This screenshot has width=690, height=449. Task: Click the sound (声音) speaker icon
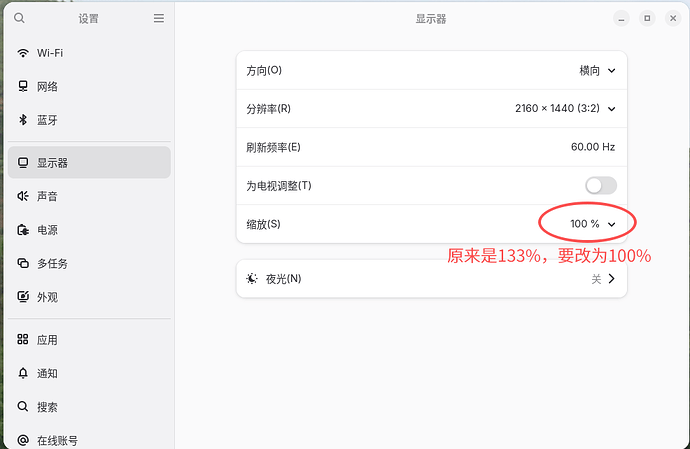tap(22, 197)
